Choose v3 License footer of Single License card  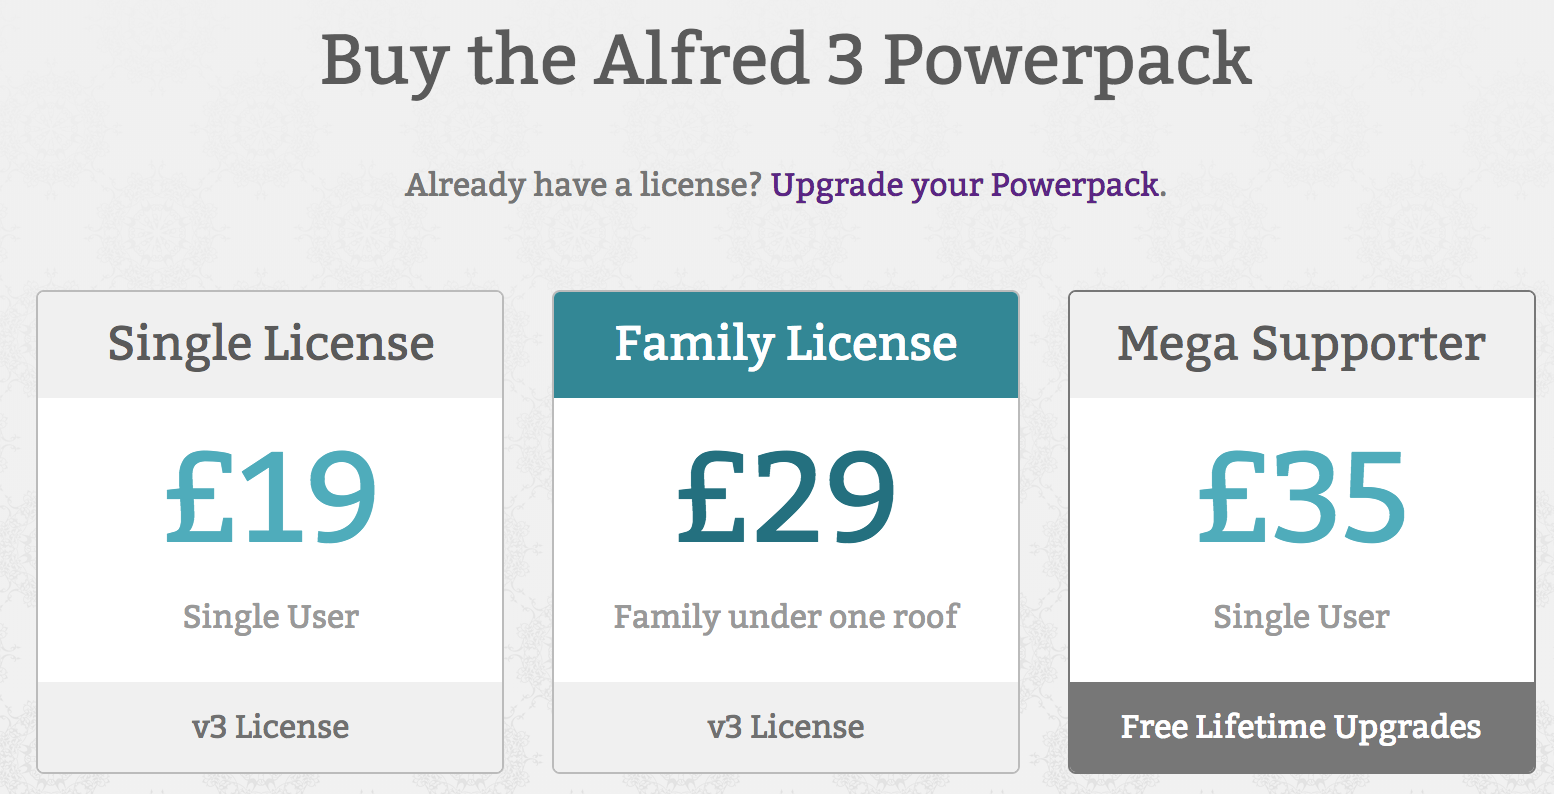tap(270, 727)
